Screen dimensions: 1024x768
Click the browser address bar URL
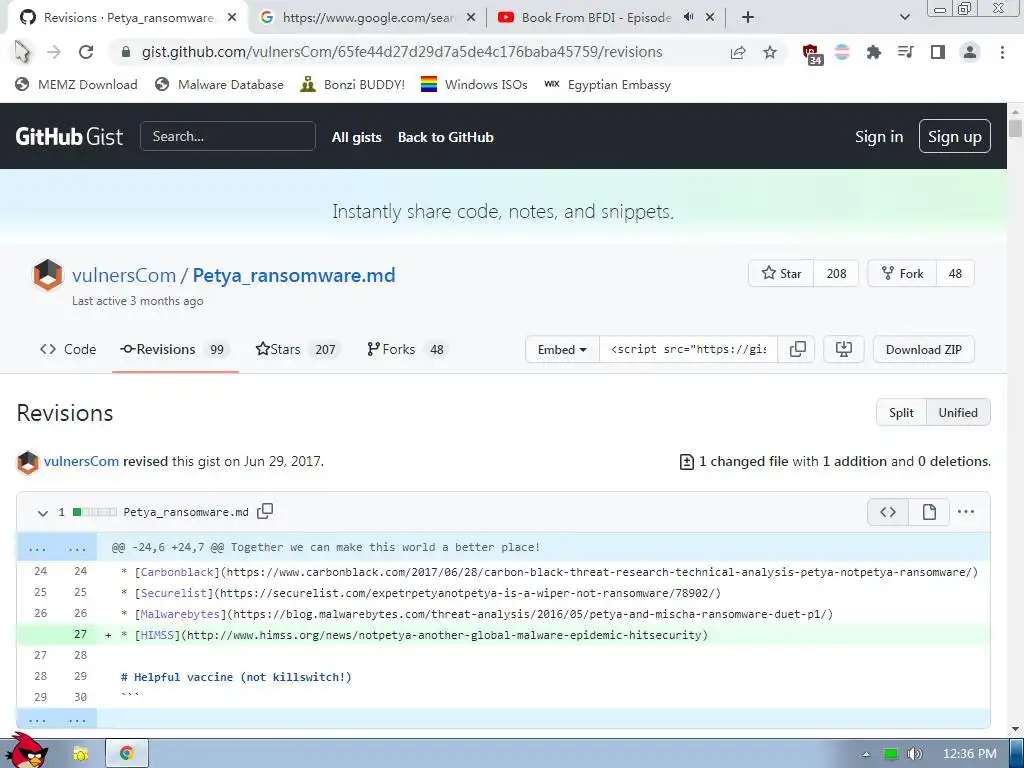point(402,52)
